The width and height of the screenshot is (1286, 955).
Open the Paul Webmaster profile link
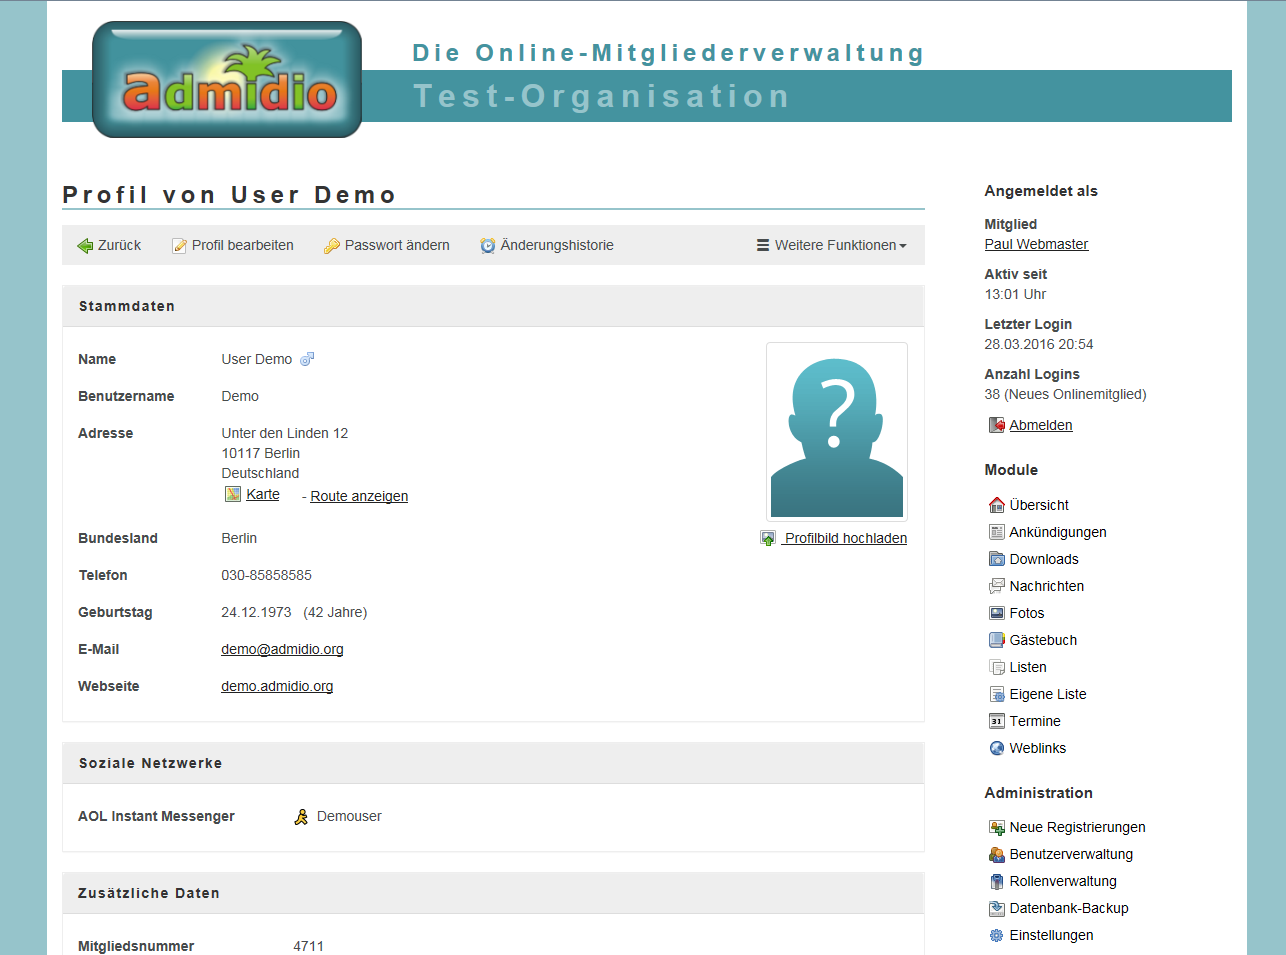pos(1036,244)
